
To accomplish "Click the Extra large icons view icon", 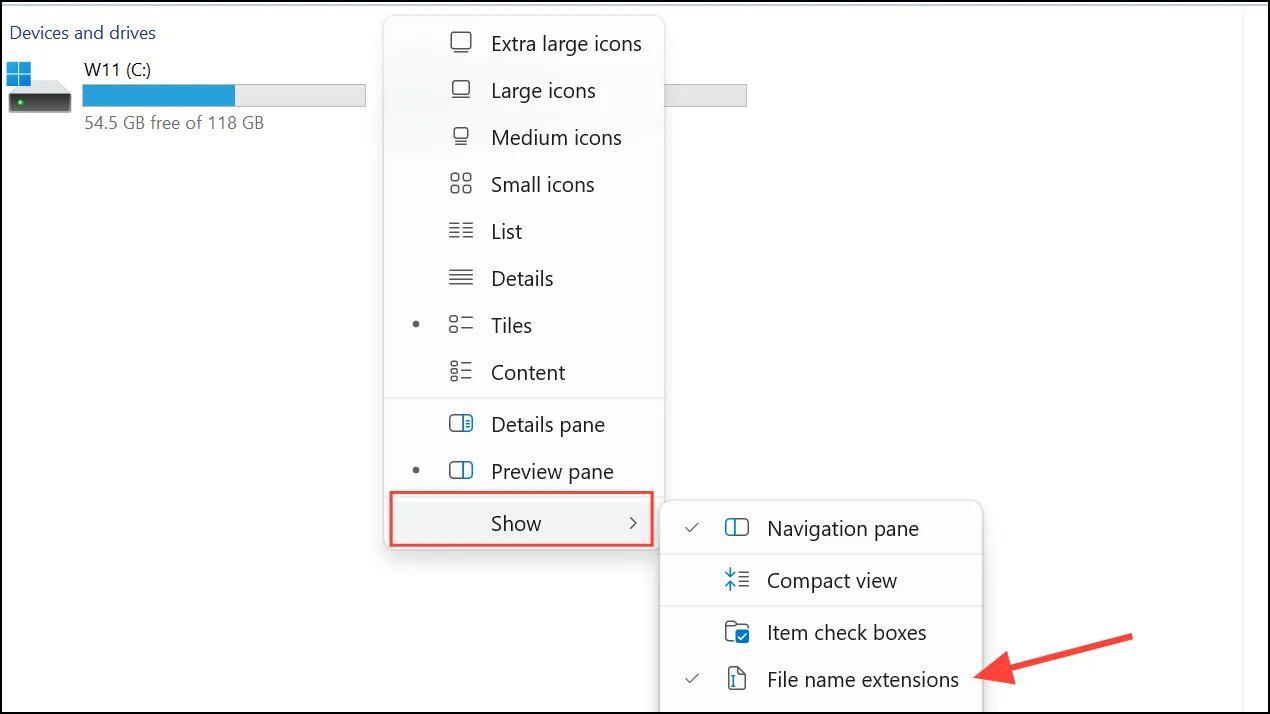I will 461,43.
